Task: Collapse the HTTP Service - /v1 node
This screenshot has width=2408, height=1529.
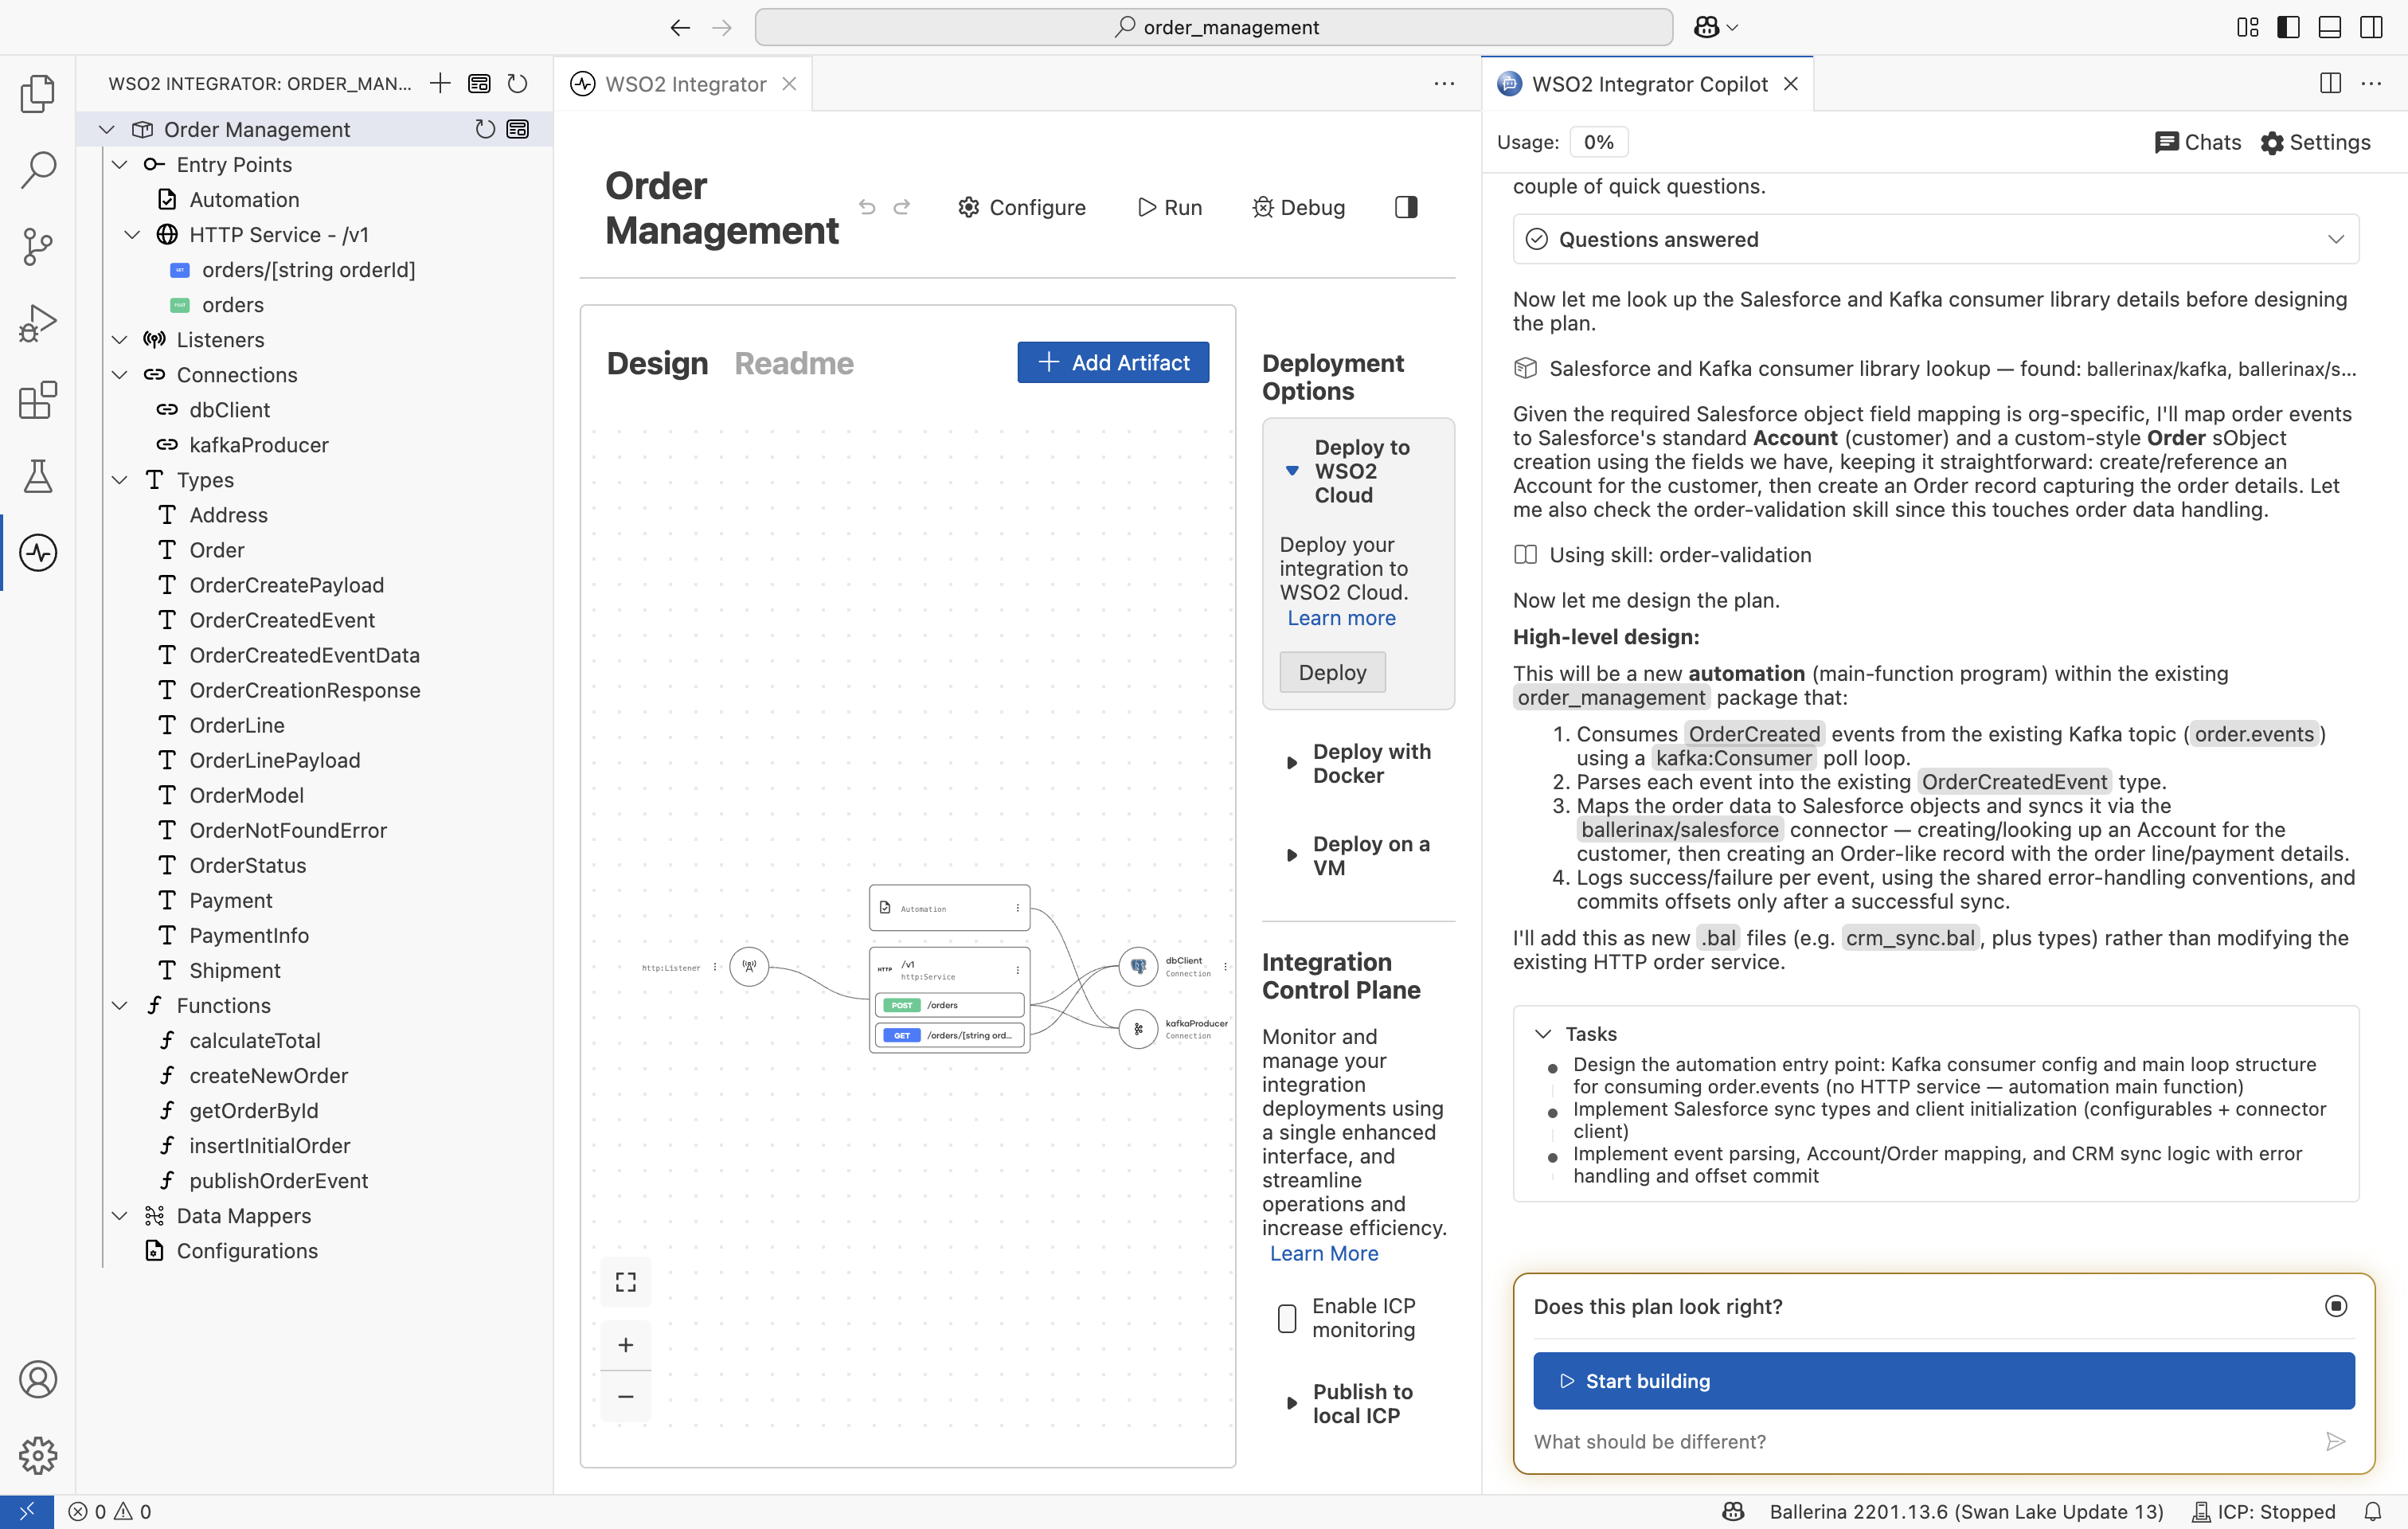Action: tap(132, 234)
